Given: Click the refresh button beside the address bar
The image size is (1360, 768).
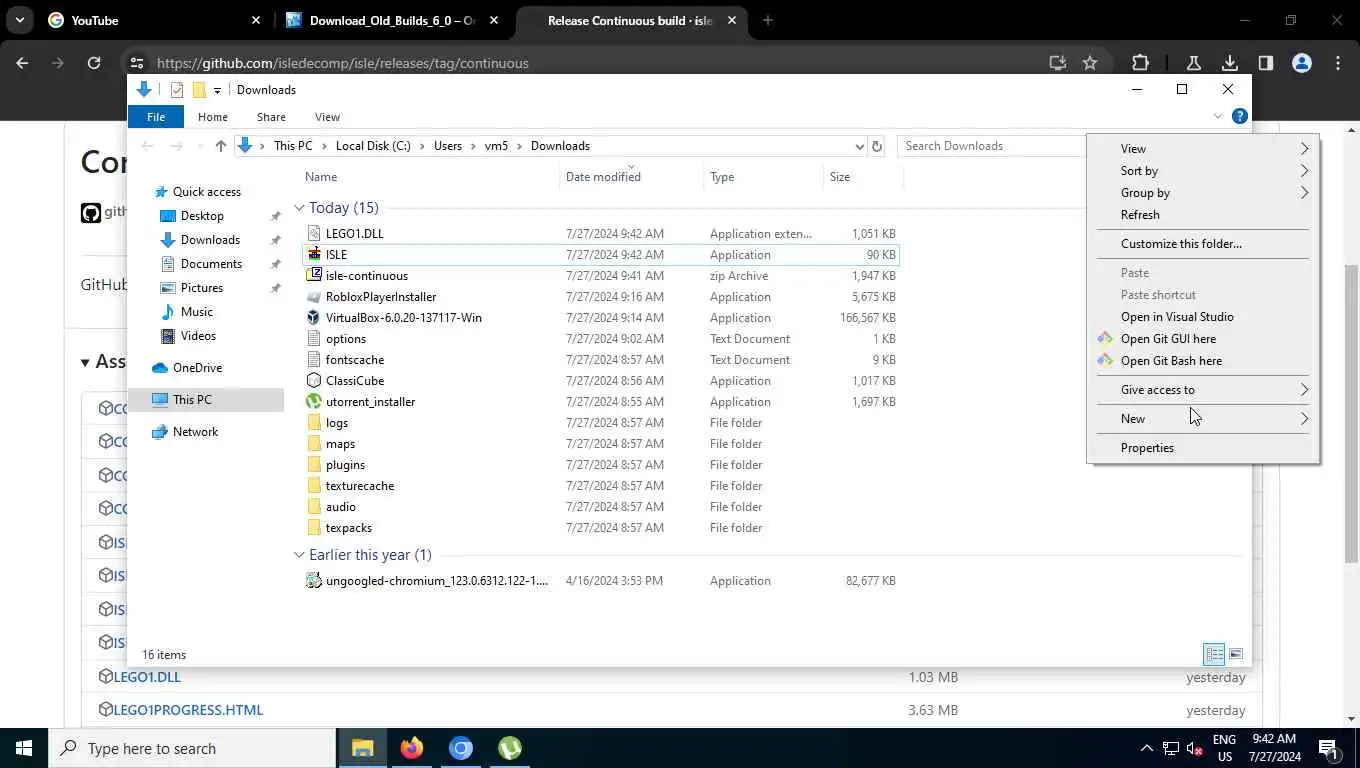Looking at the screenshot, I should point(877,146).
